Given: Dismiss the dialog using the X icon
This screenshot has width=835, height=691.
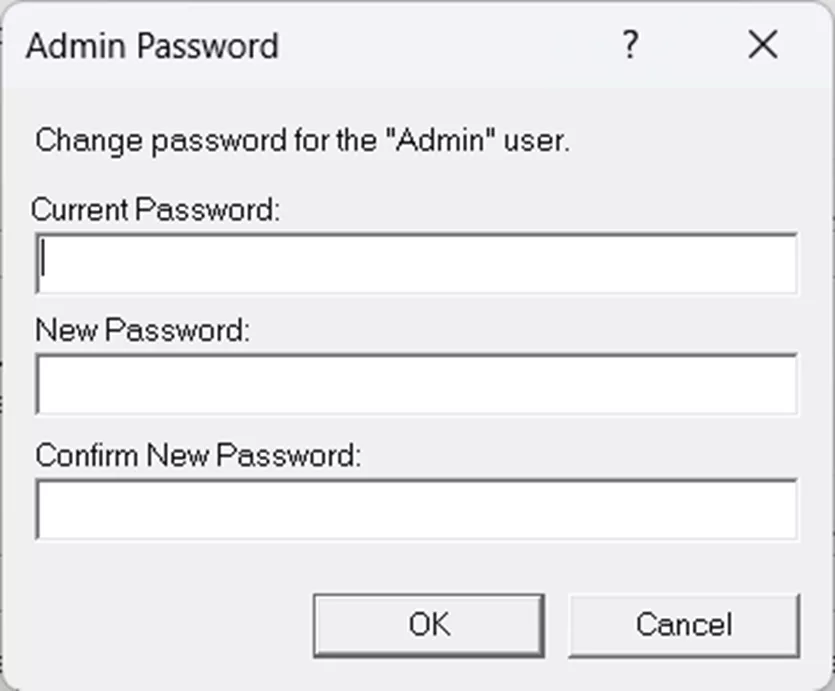Looking at the screenshot, I should pos(763,45).
